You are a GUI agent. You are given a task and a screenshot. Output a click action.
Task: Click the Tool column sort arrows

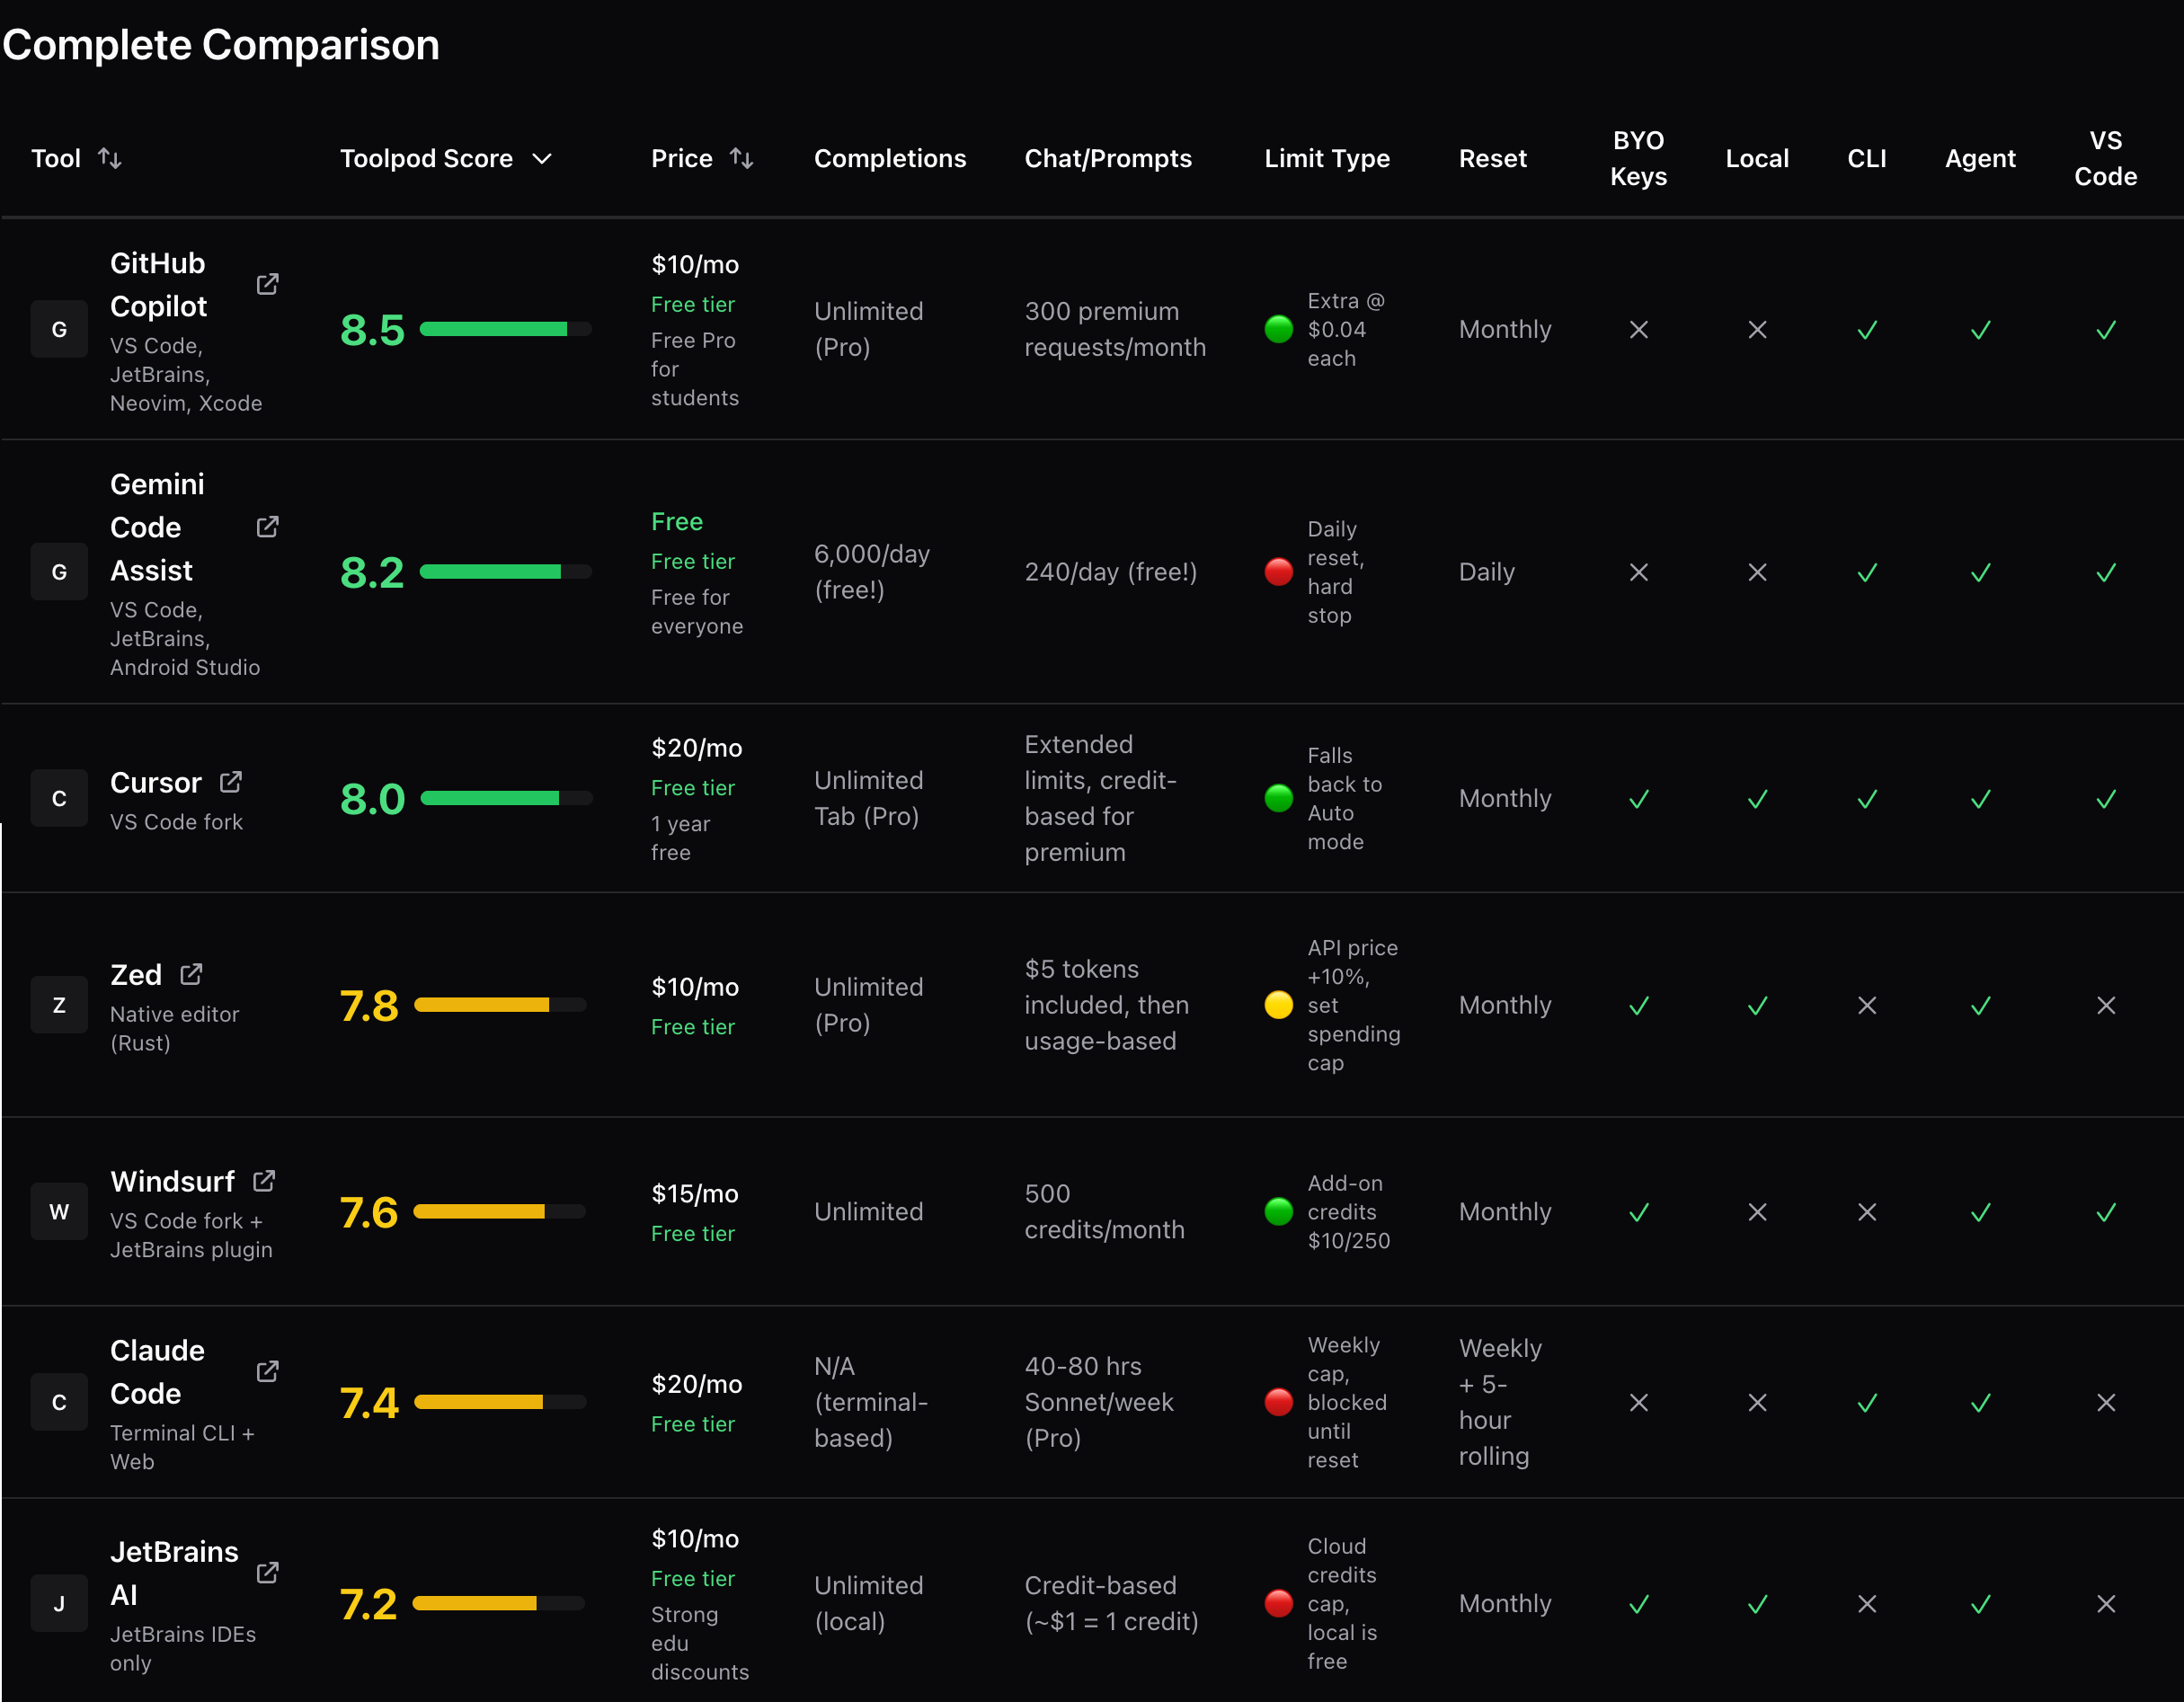[110, 158]
